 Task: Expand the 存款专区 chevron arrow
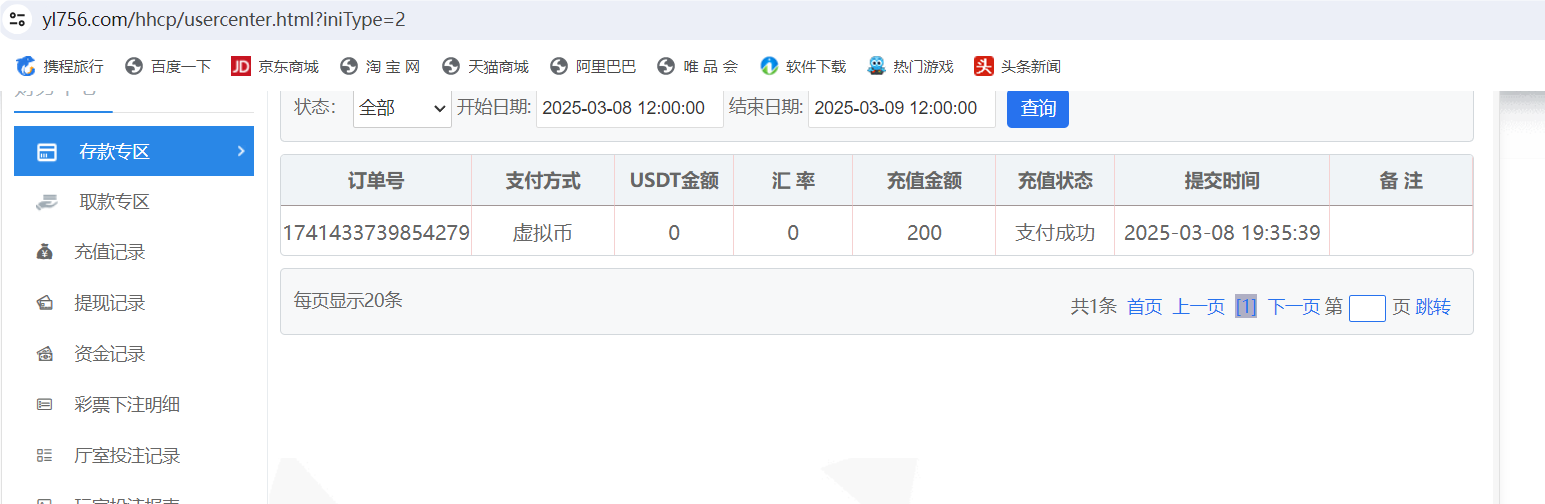pos(240,151)
